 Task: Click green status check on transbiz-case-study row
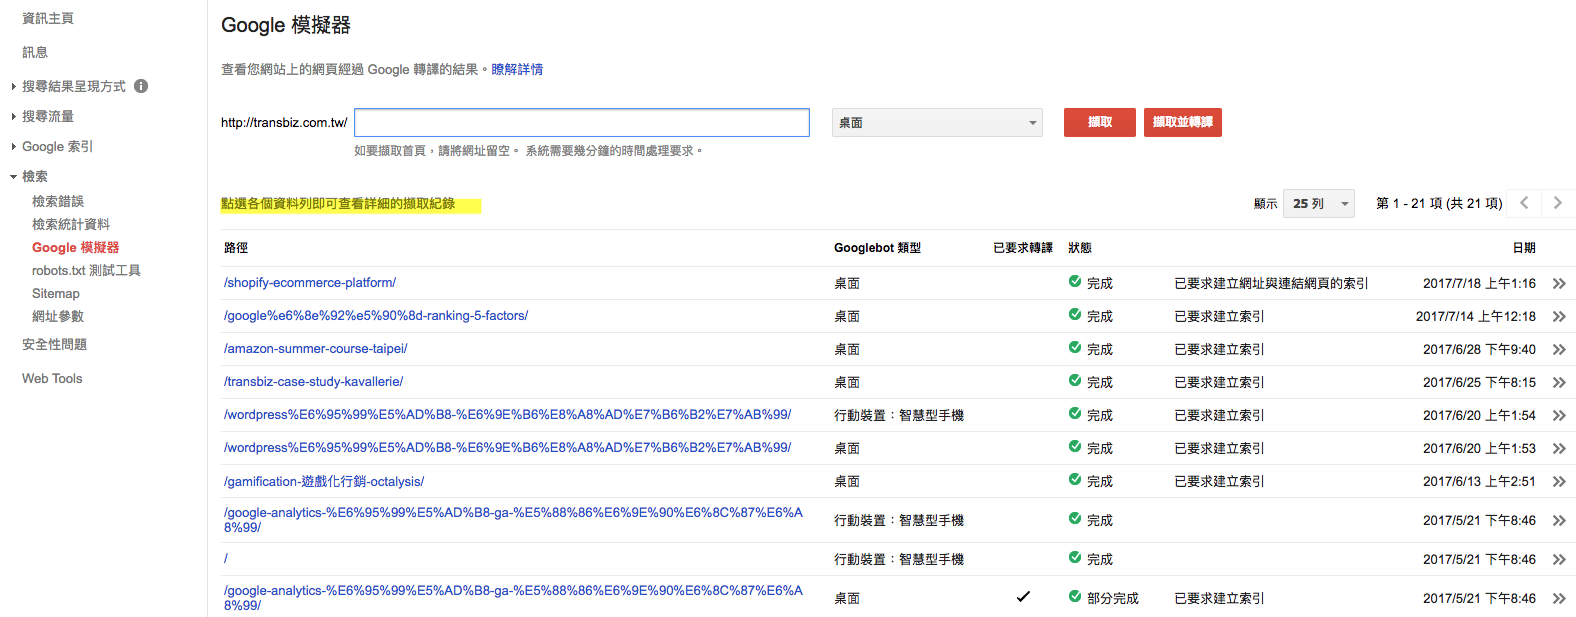click(1075, 381)
